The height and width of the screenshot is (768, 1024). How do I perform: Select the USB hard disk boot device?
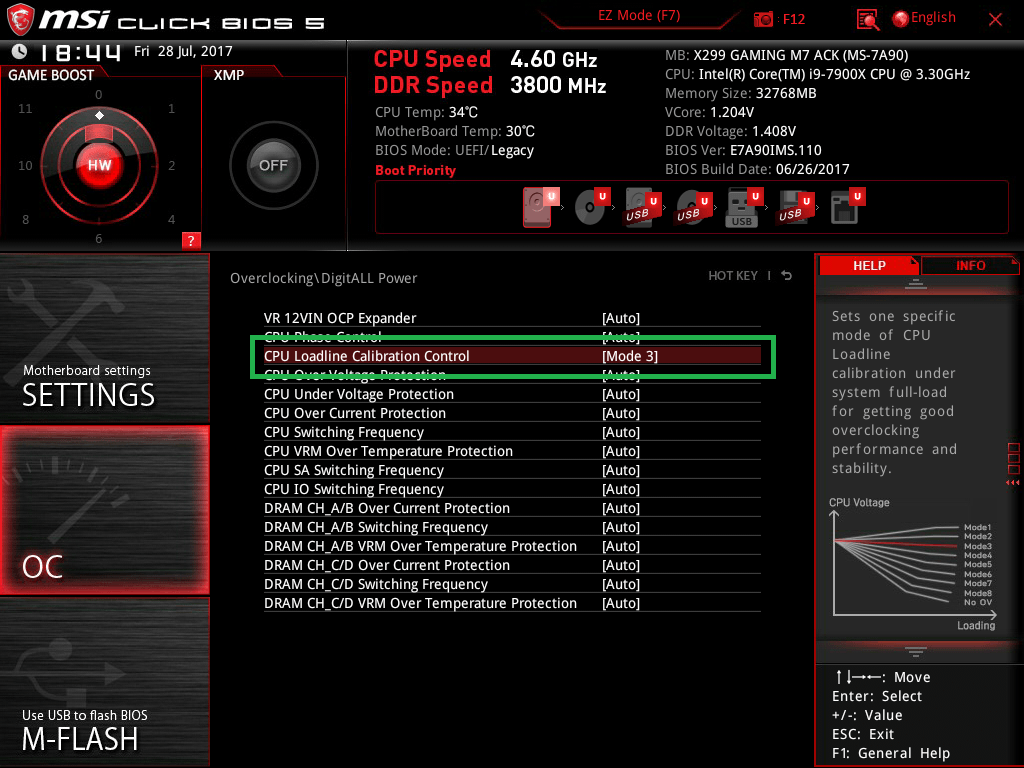point(643,208)
